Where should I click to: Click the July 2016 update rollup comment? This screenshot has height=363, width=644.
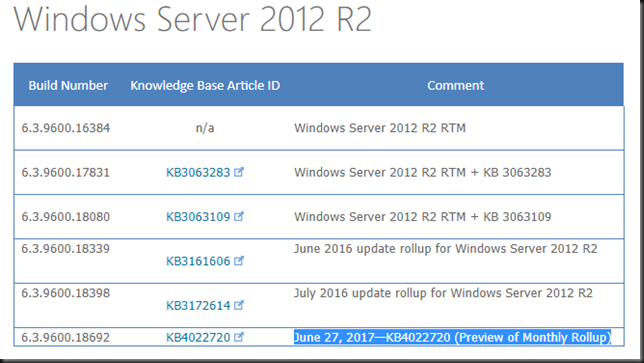click(x=444, y=293)
